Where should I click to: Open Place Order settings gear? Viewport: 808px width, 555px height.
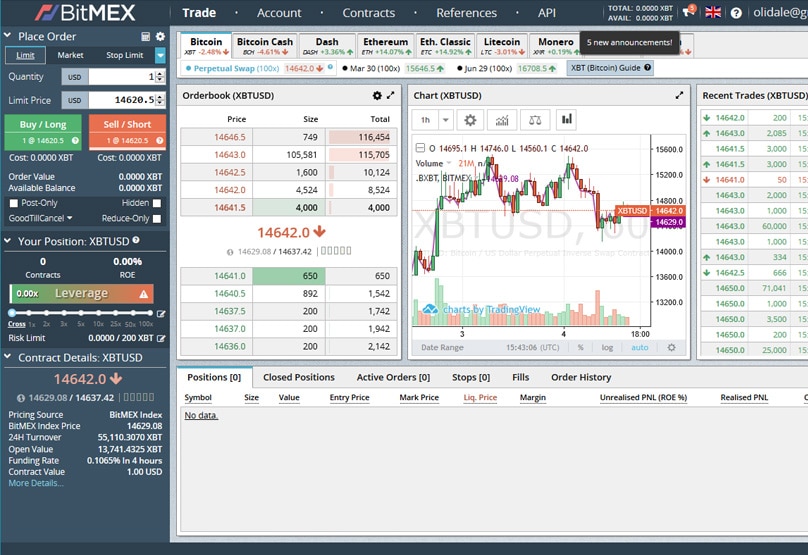(x=160, y=36)
